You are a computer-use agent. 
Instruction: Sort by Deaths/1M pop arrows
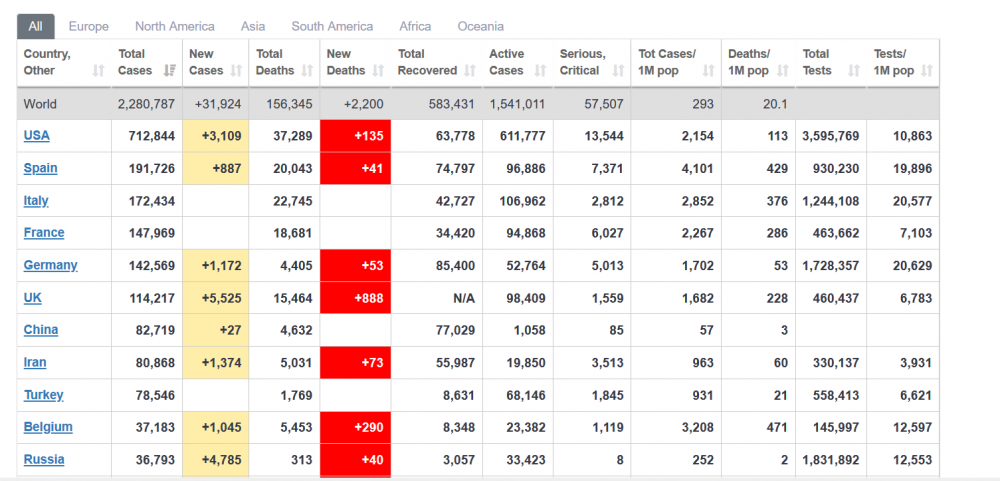coord(783,71)
